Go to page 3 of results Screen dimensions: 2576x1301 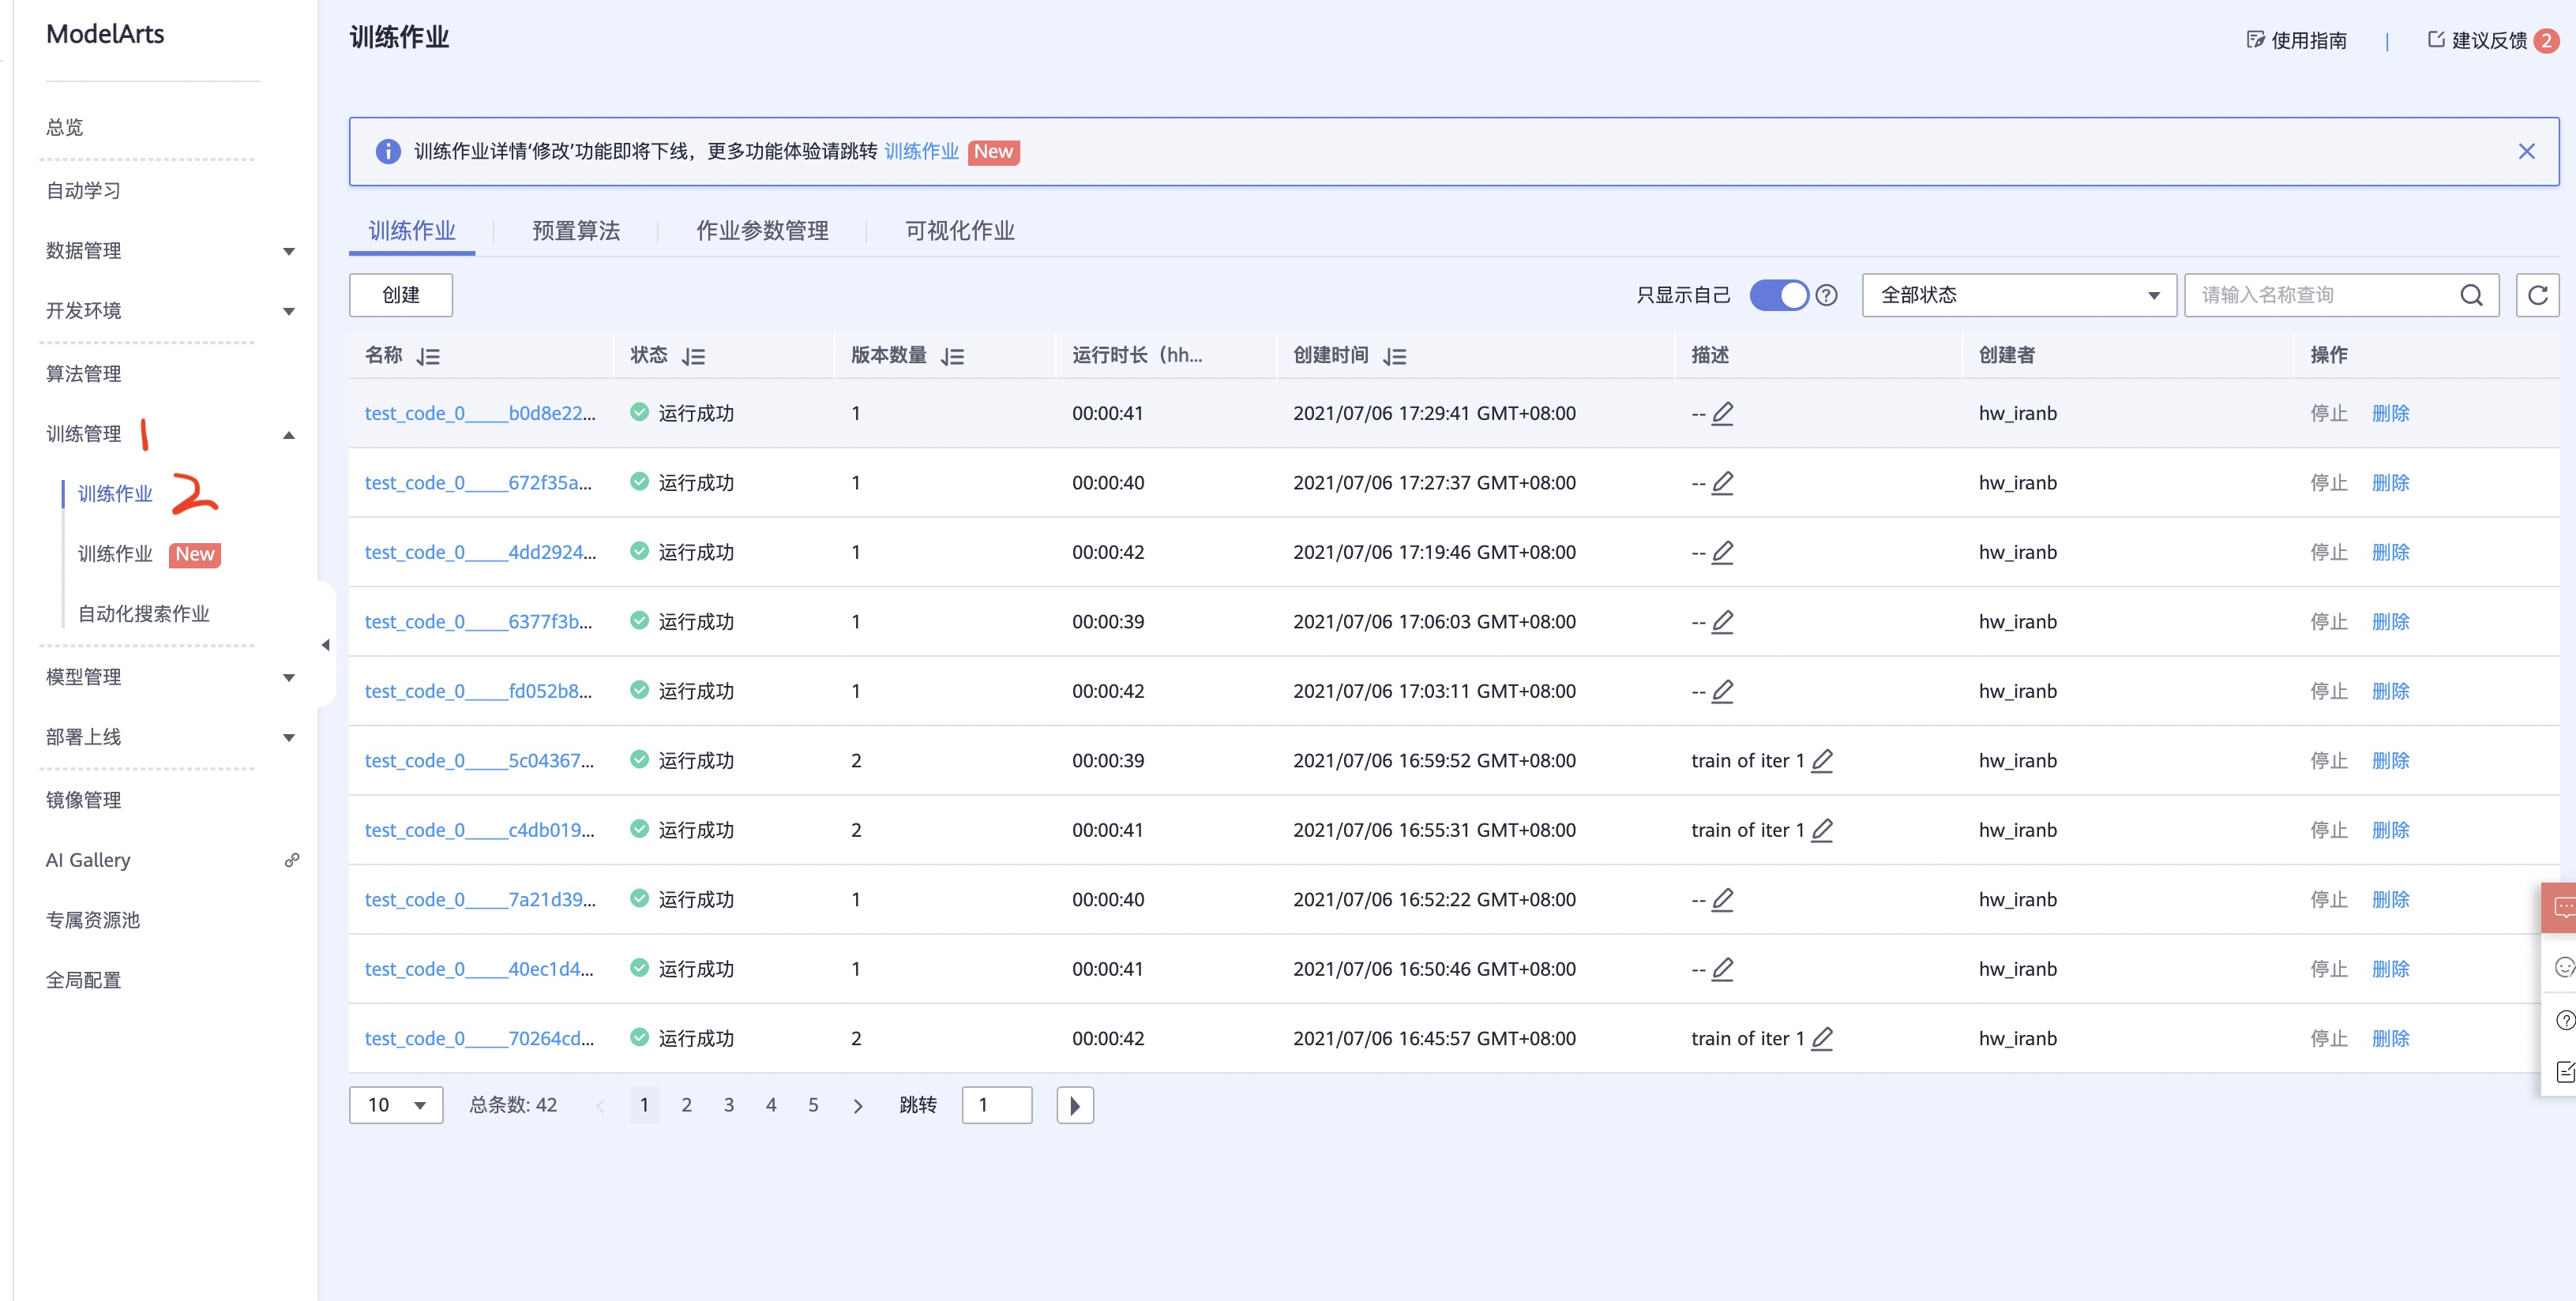coord(729,1105)
